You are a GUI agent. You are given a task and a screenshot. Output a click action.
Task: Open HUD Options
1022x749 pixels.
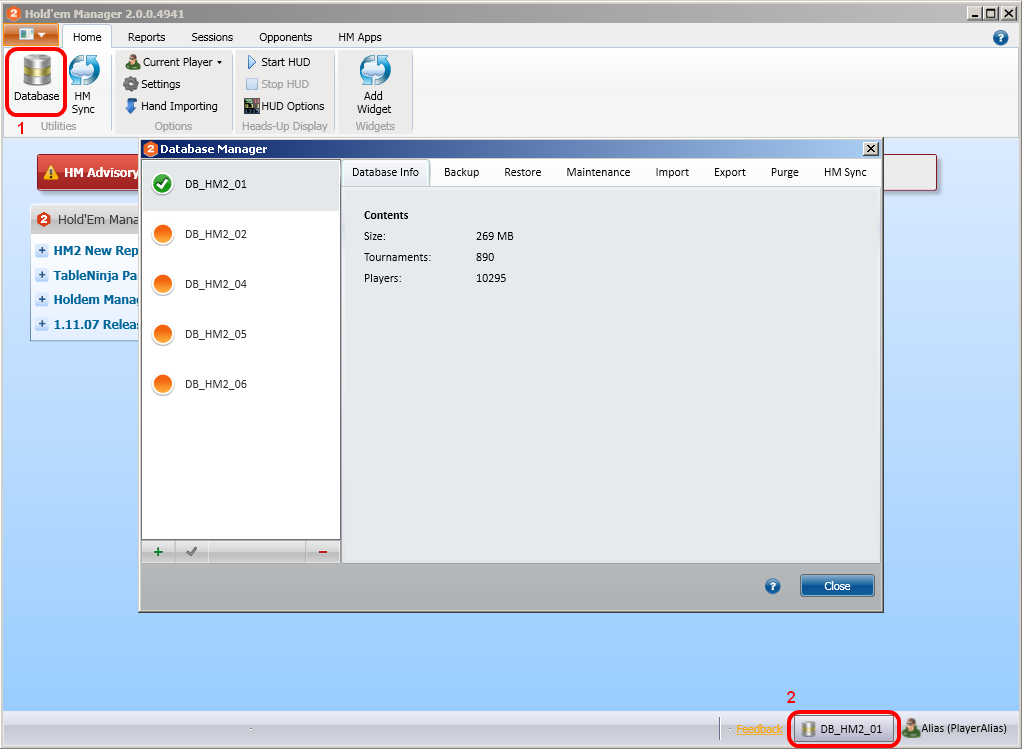284,106
